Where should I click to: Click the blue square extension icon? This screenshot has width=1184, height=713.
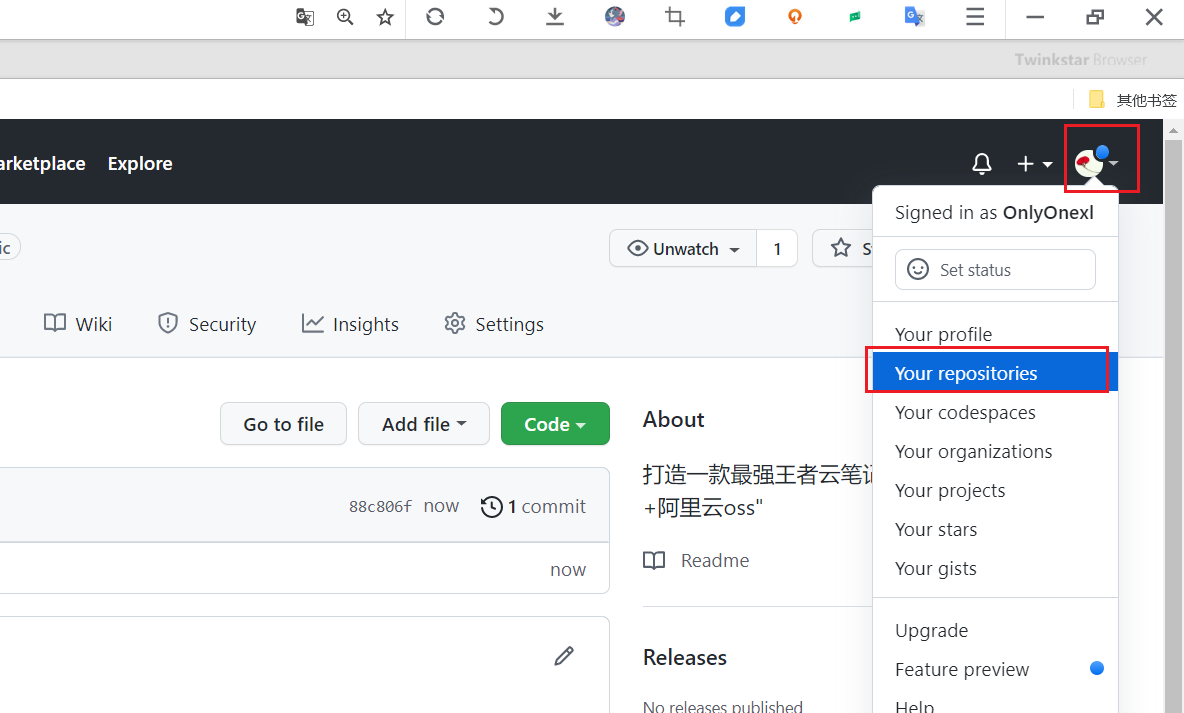pos(735,17)
